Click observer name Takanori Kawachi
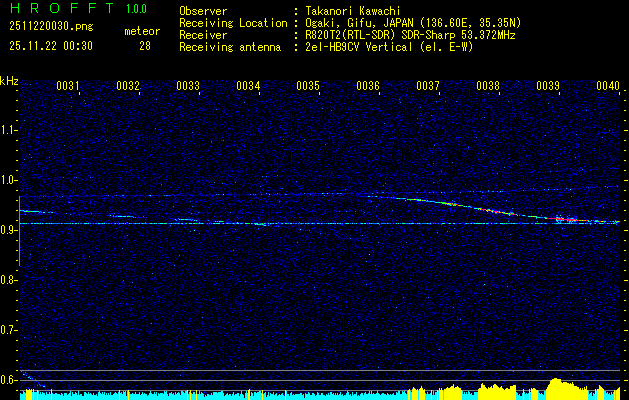 (352, 11)
